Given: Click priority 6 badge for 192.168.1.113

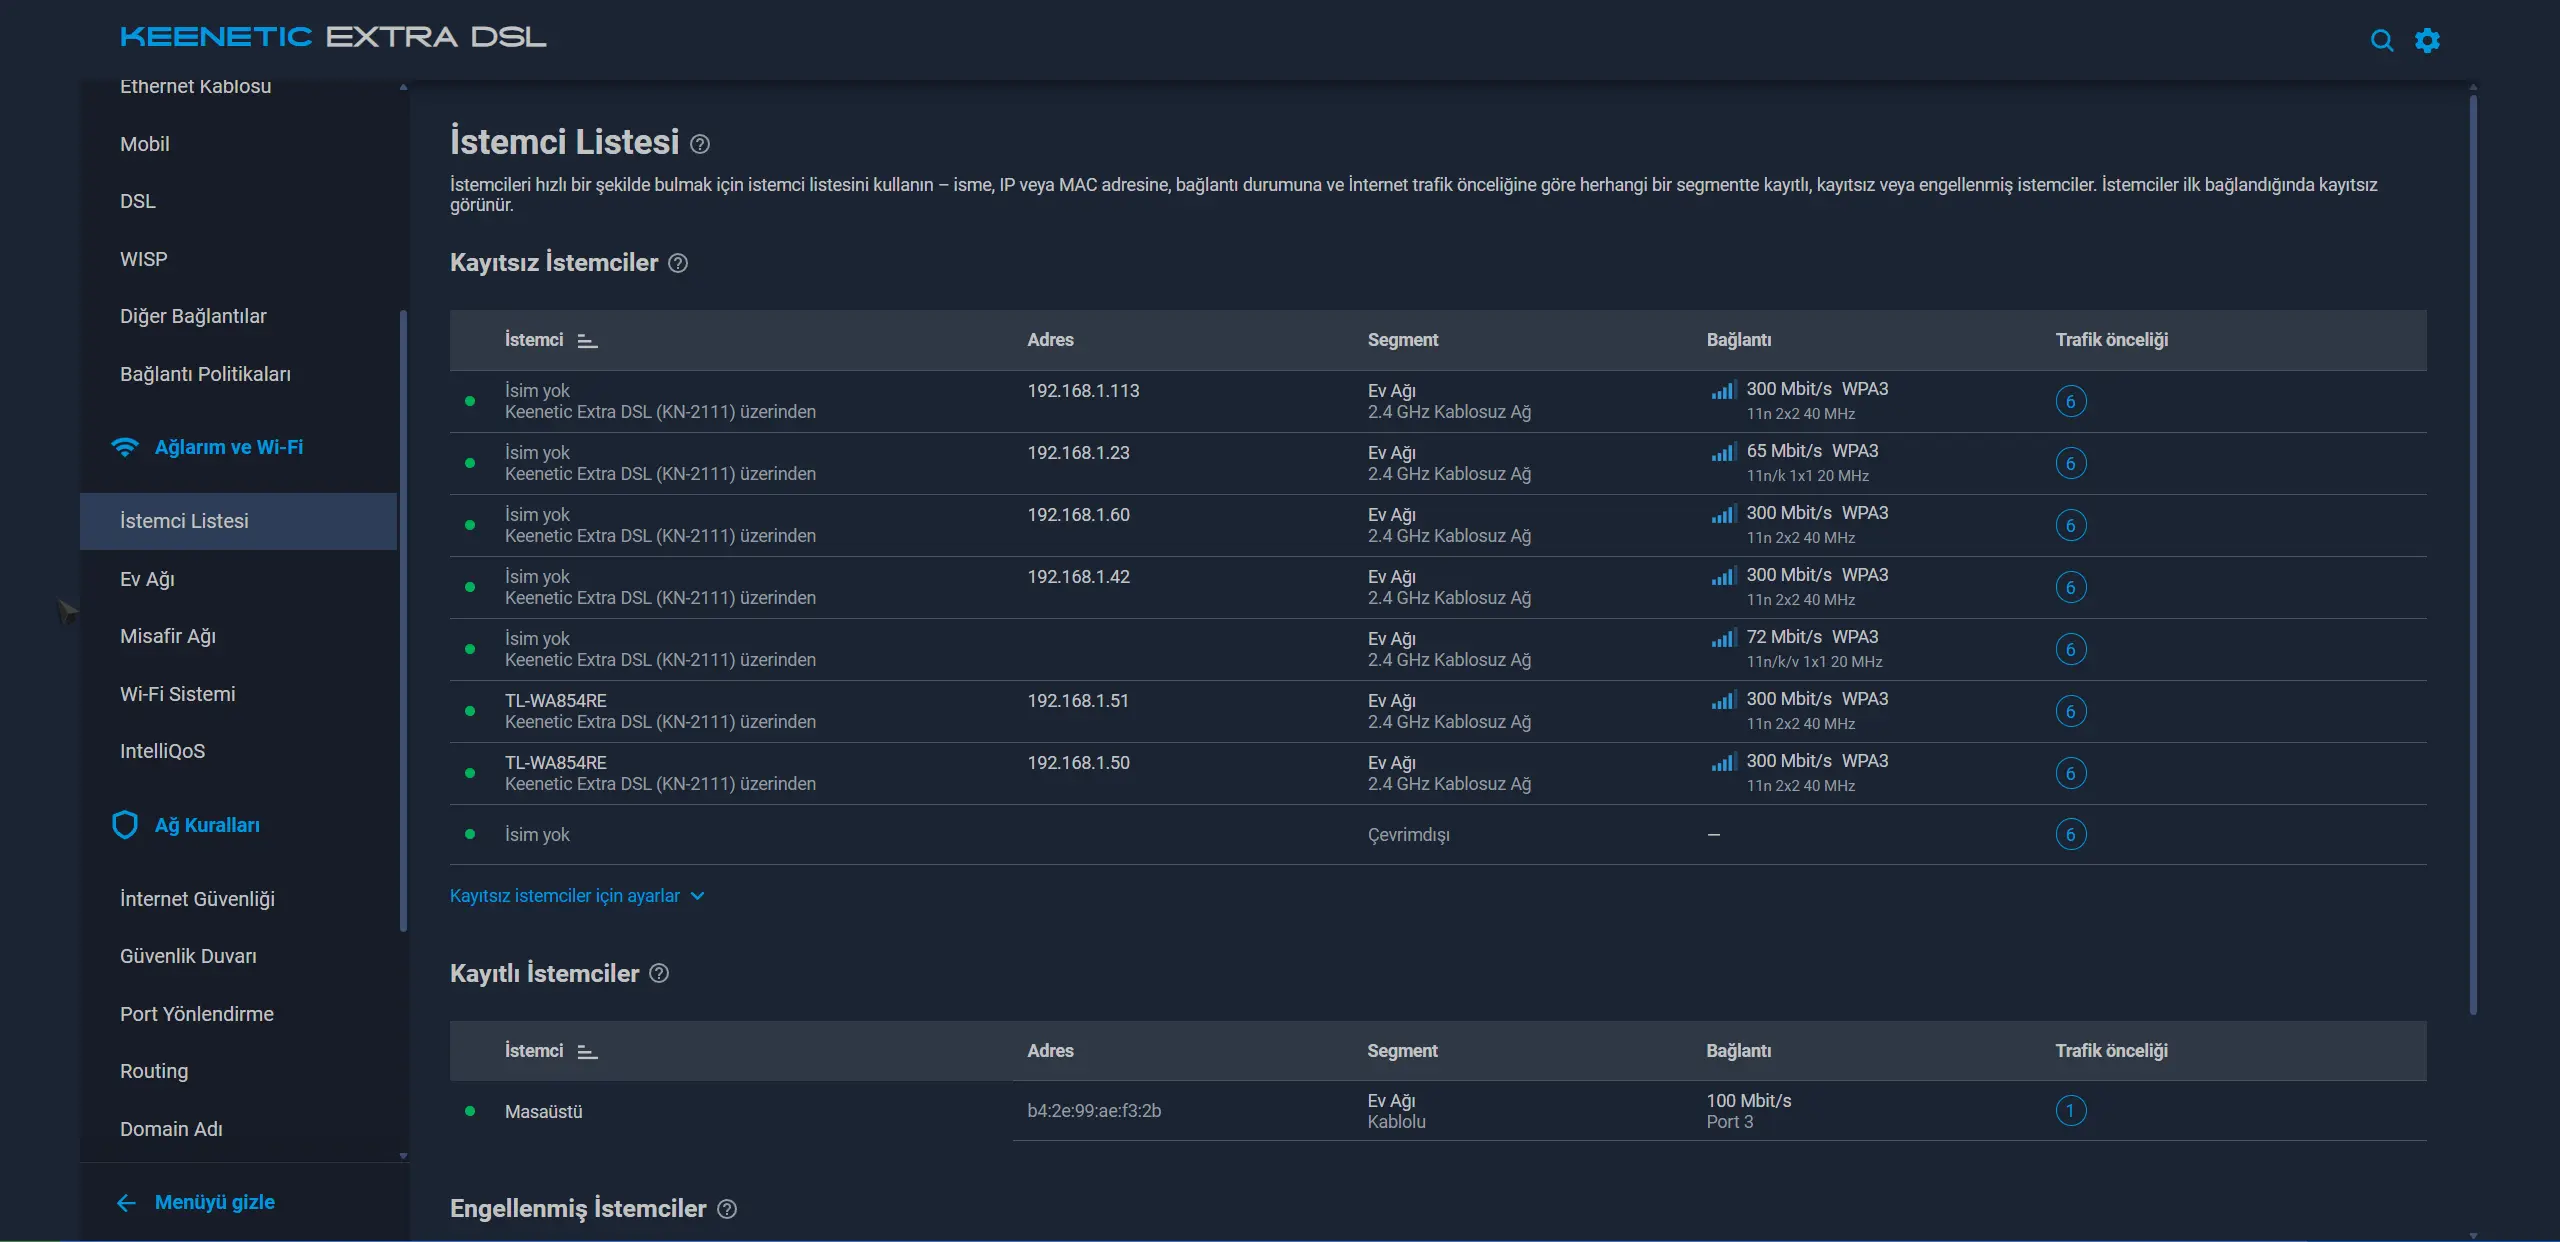Looking at the screenshot, I should pos(2071,401).
